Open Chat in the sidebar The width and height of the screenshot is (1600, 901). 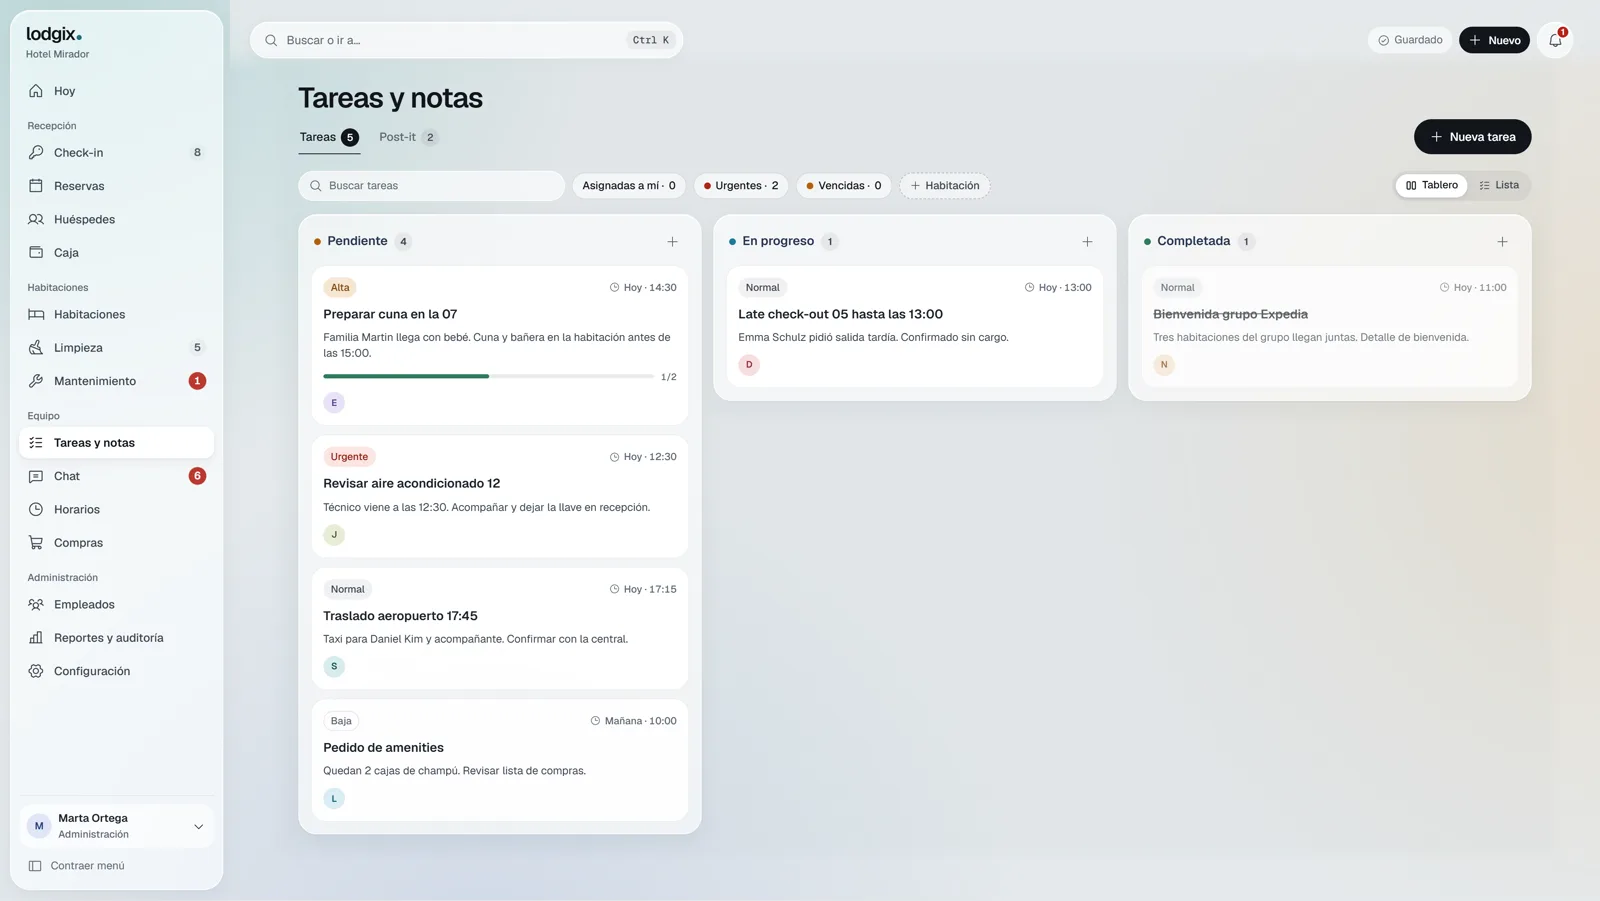point(116,476)
